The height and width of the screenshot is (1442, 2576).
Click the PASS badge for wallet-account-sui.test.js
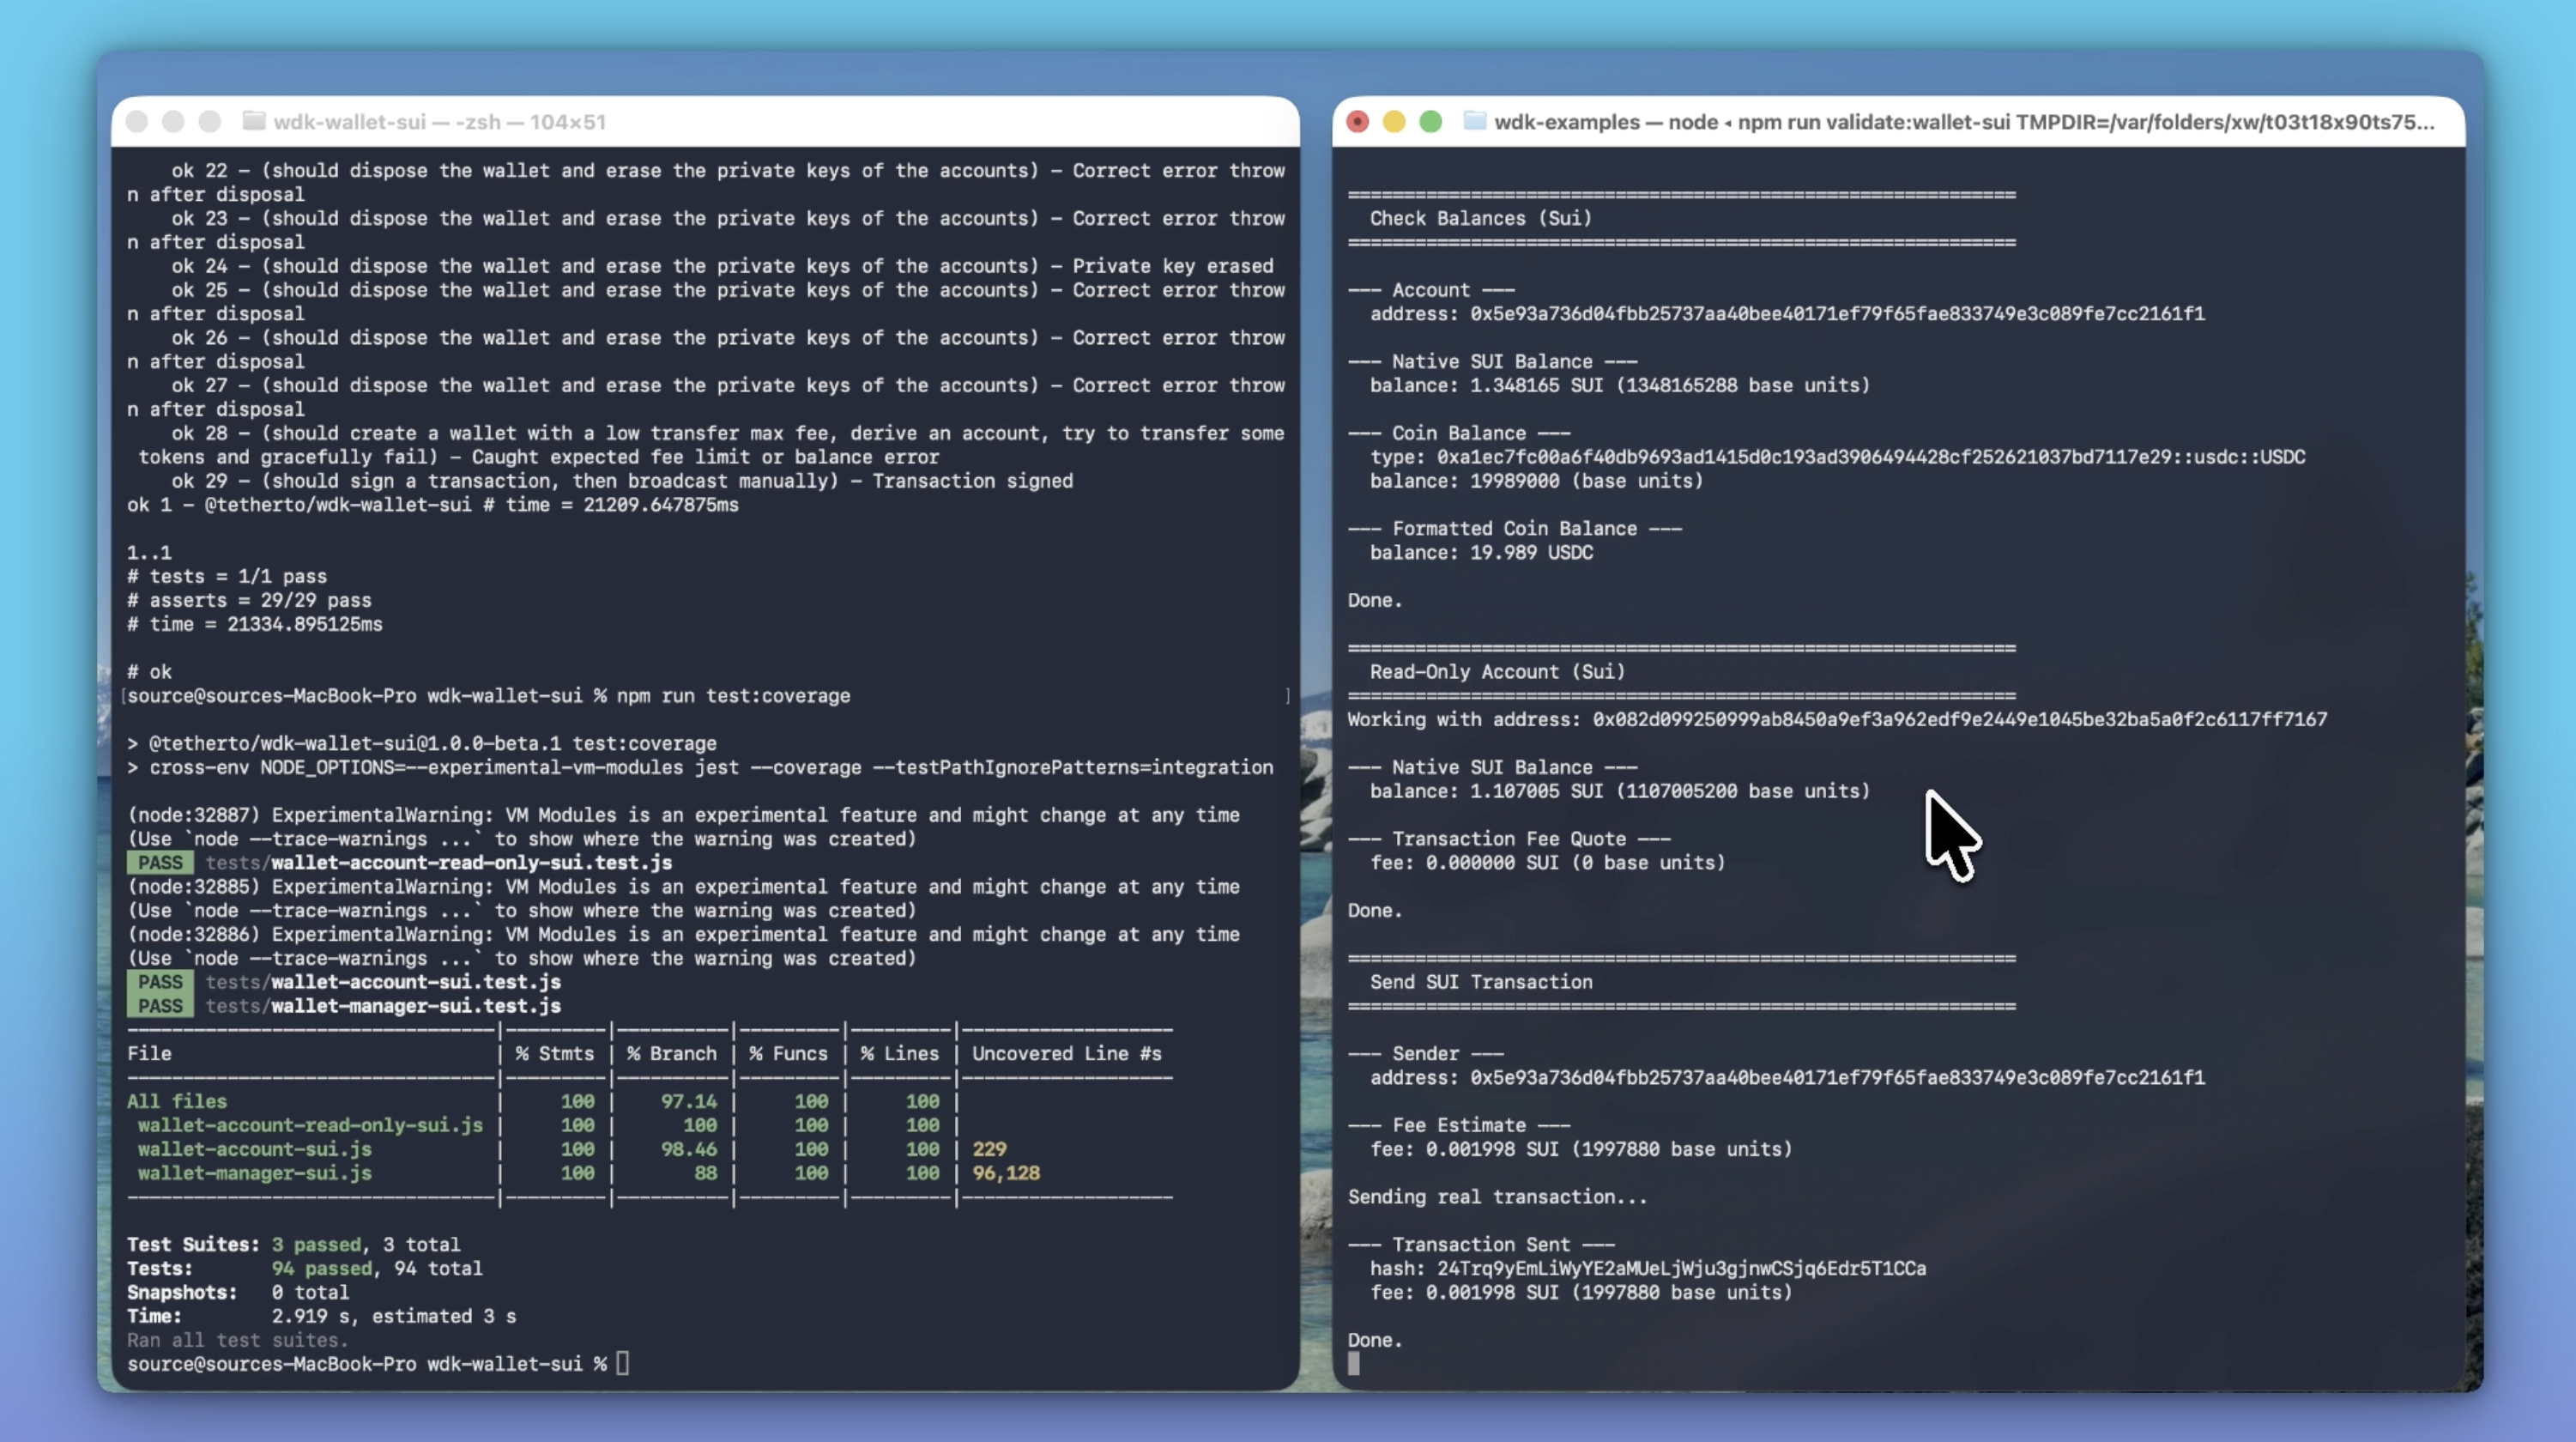pos(160,982)
